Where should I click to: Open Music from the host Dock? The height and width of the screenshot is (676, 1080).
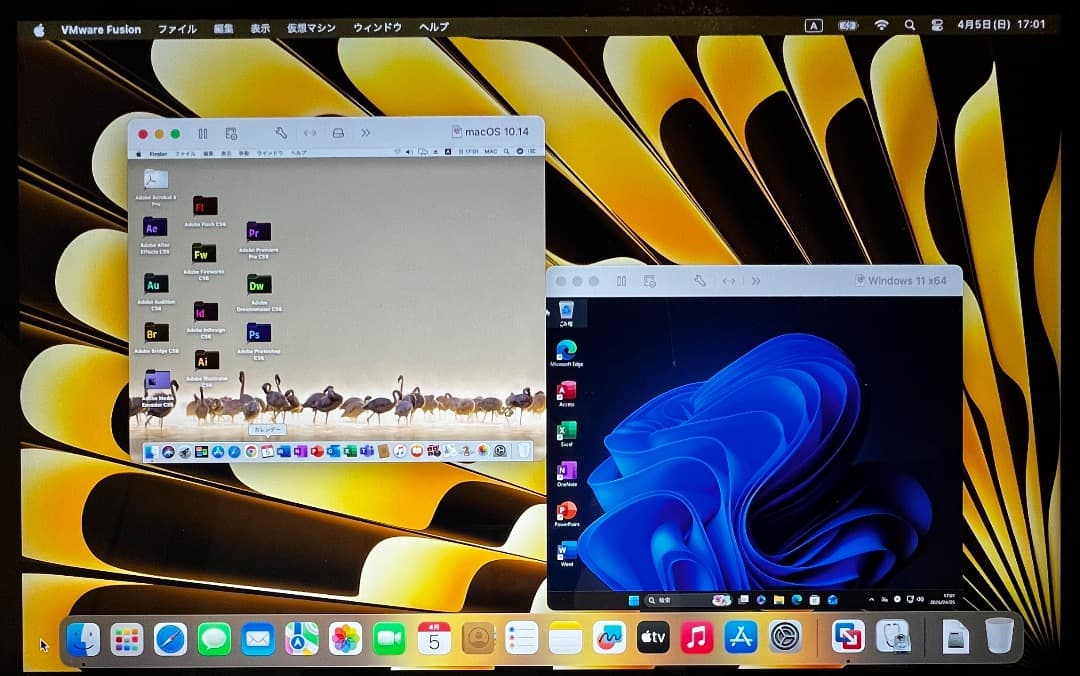tap(696, 638)
